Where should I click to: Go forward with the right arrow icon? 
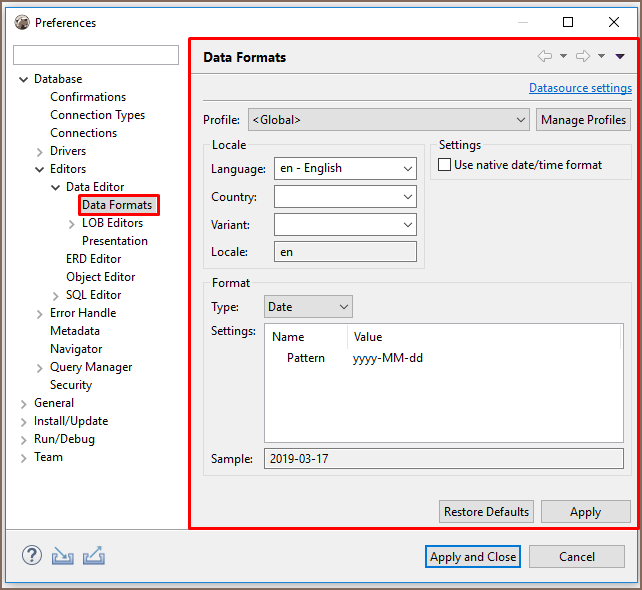click(583, 56)
